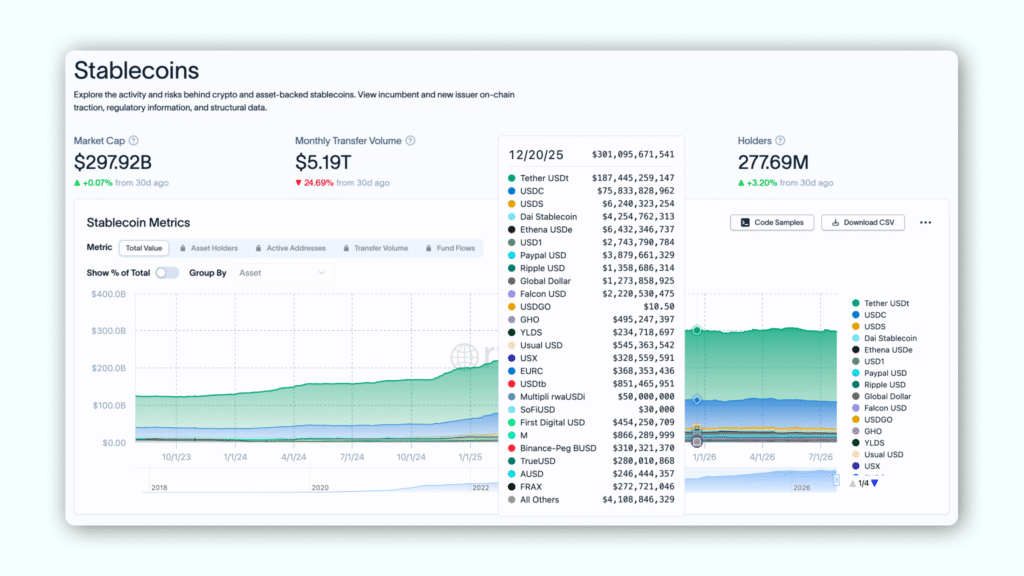The height and width of the screenshot is (576, 1024).
Task: Click the lock icon on Asset Holders
Action: coord(183,248)
